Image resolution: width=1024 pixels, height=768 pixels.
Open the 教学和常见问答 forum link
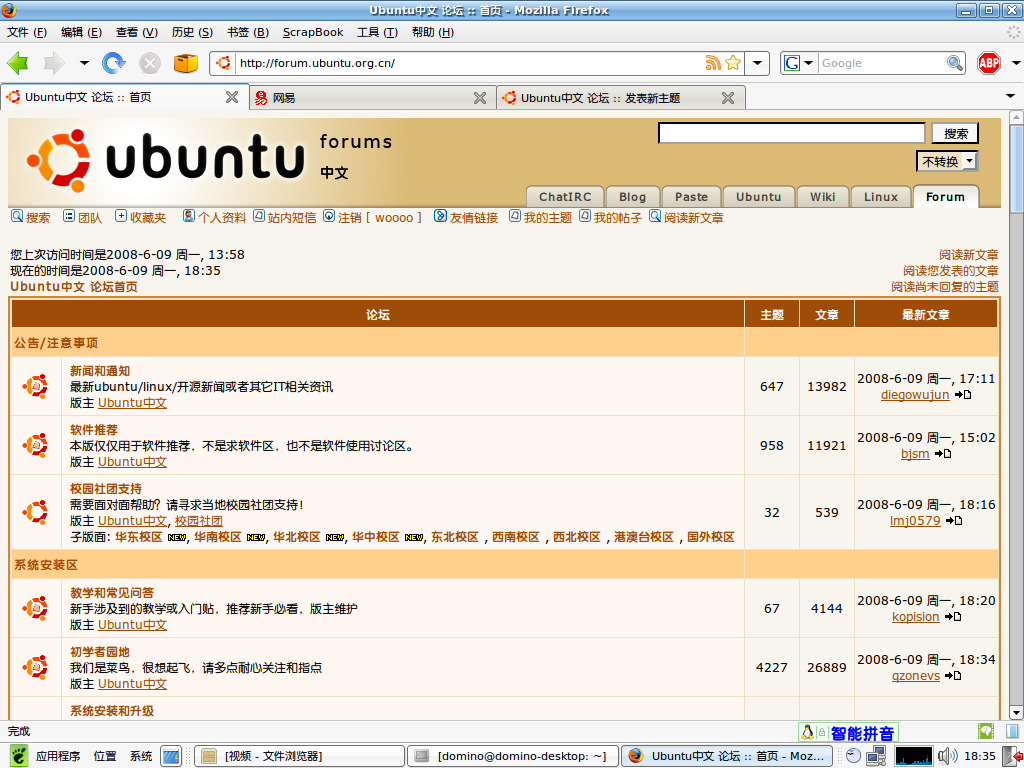(x=112, y=593)
